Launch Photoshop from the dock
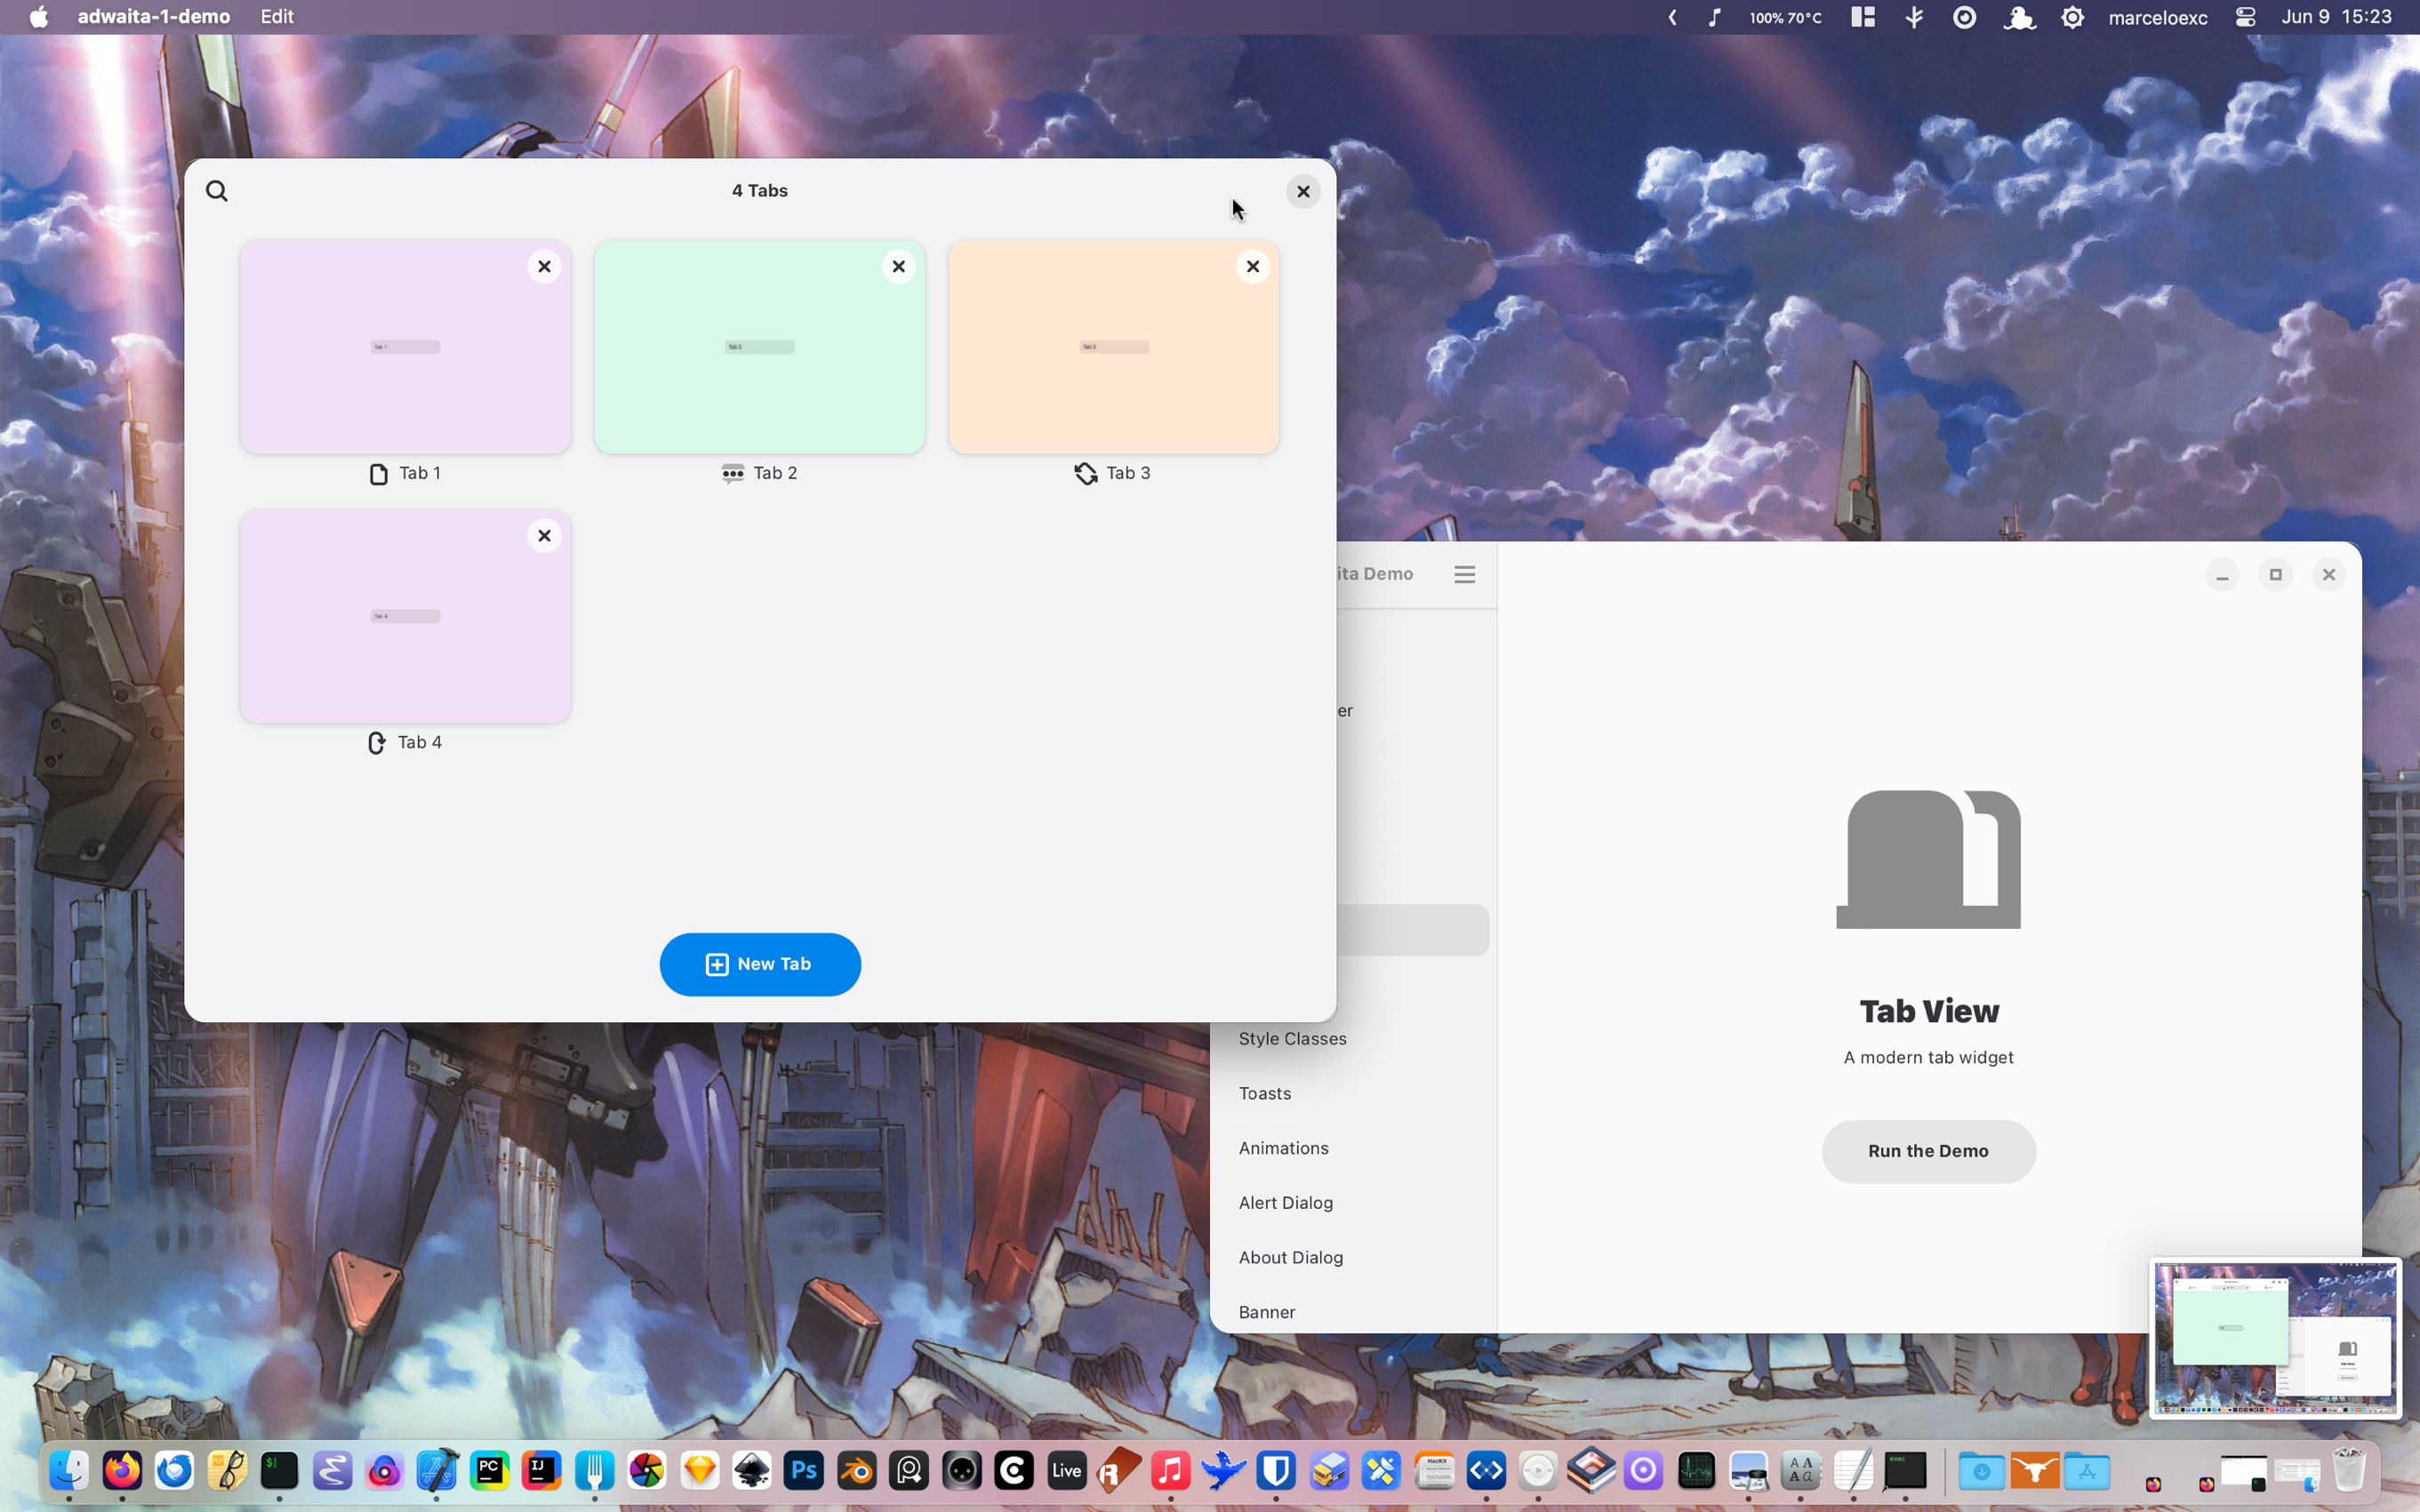 pos(804,1470)
